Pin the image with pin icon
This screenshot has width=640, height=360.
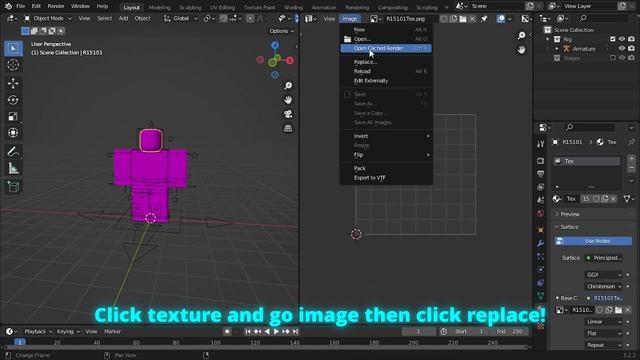[x=484, y=19]
